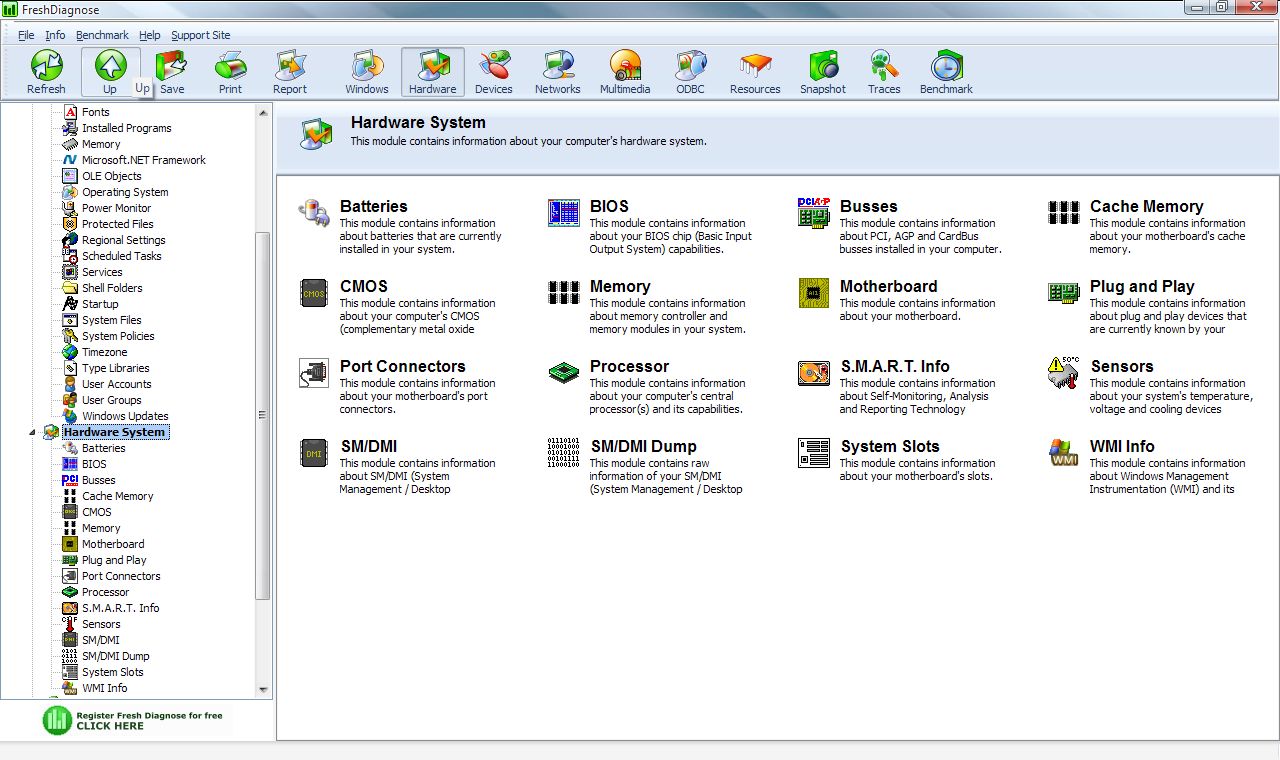The image size is (1280, 760).
Task: Select Regional Settings in the tree
Action: (x=123, y=240)
